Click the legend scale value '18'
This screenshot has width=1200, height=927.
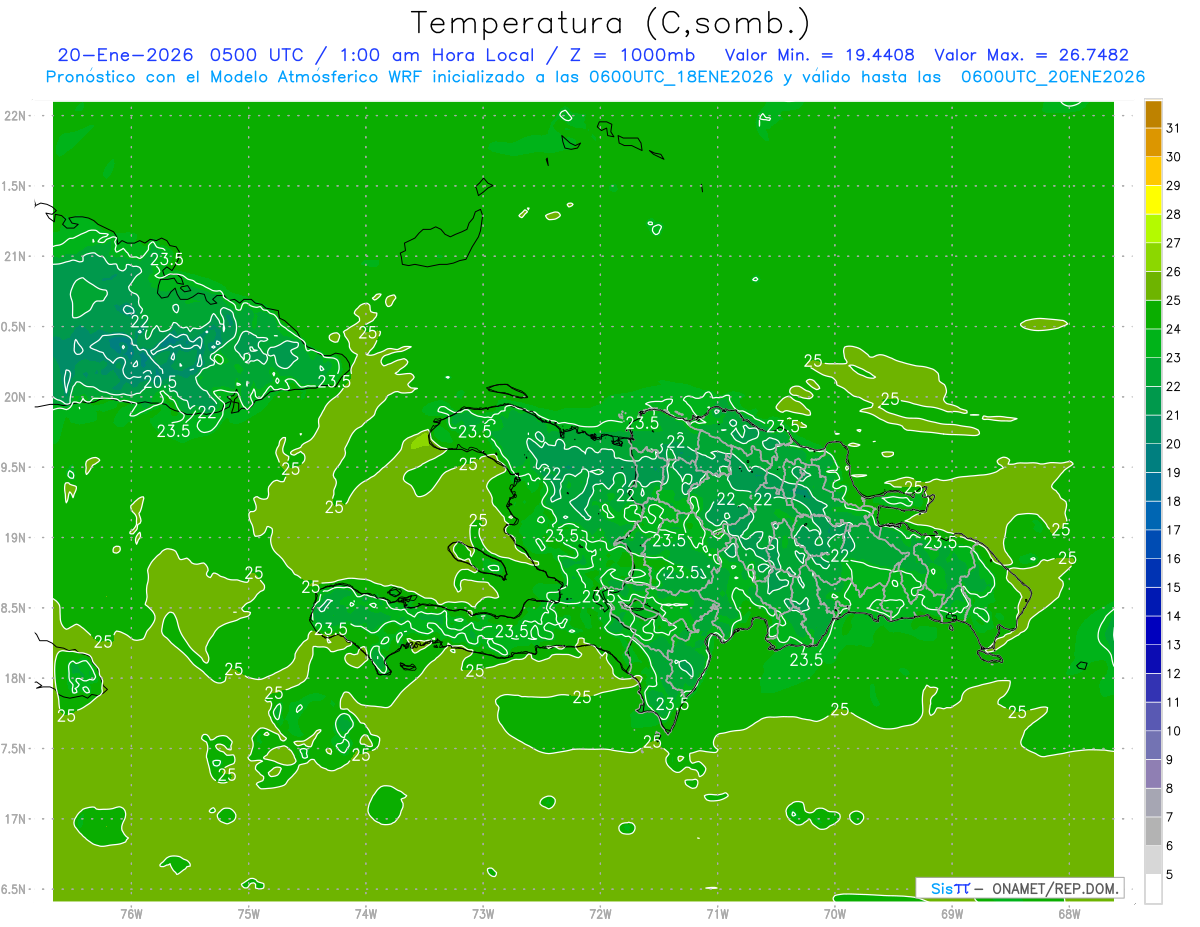click(1173, 502)
